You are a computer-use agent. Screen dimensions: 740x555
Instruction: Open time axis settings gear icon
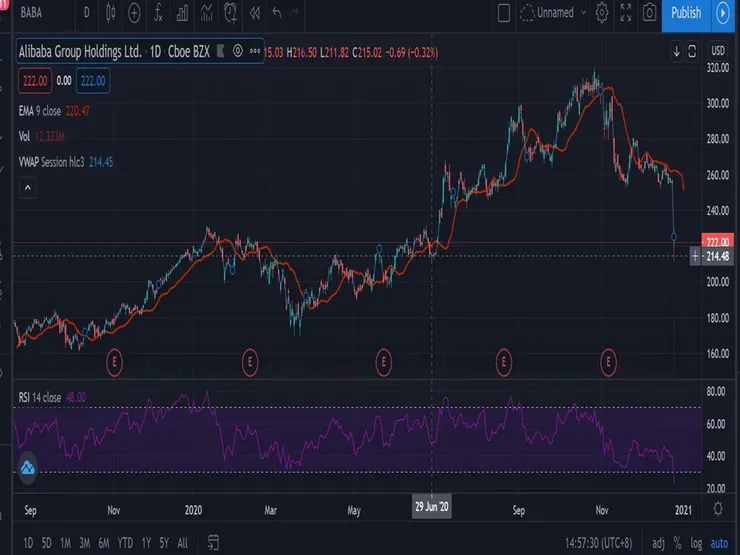point(718,509)
